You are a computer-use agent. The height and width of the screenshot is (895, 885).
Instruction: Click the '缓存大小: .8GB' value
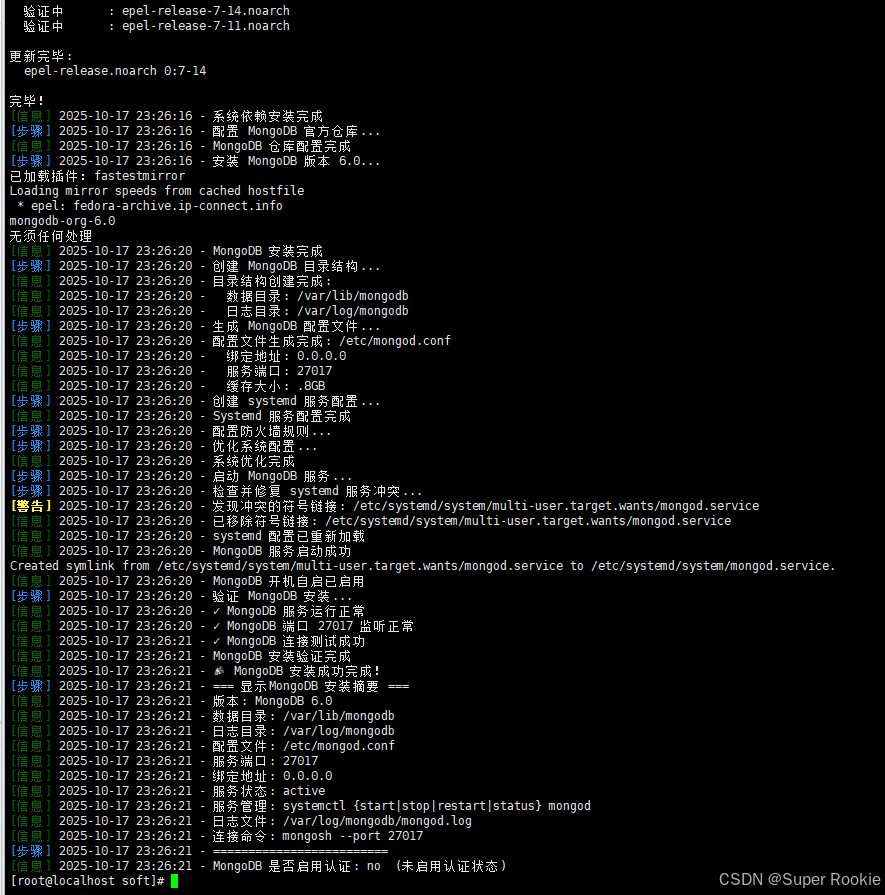tap(276, 386)
